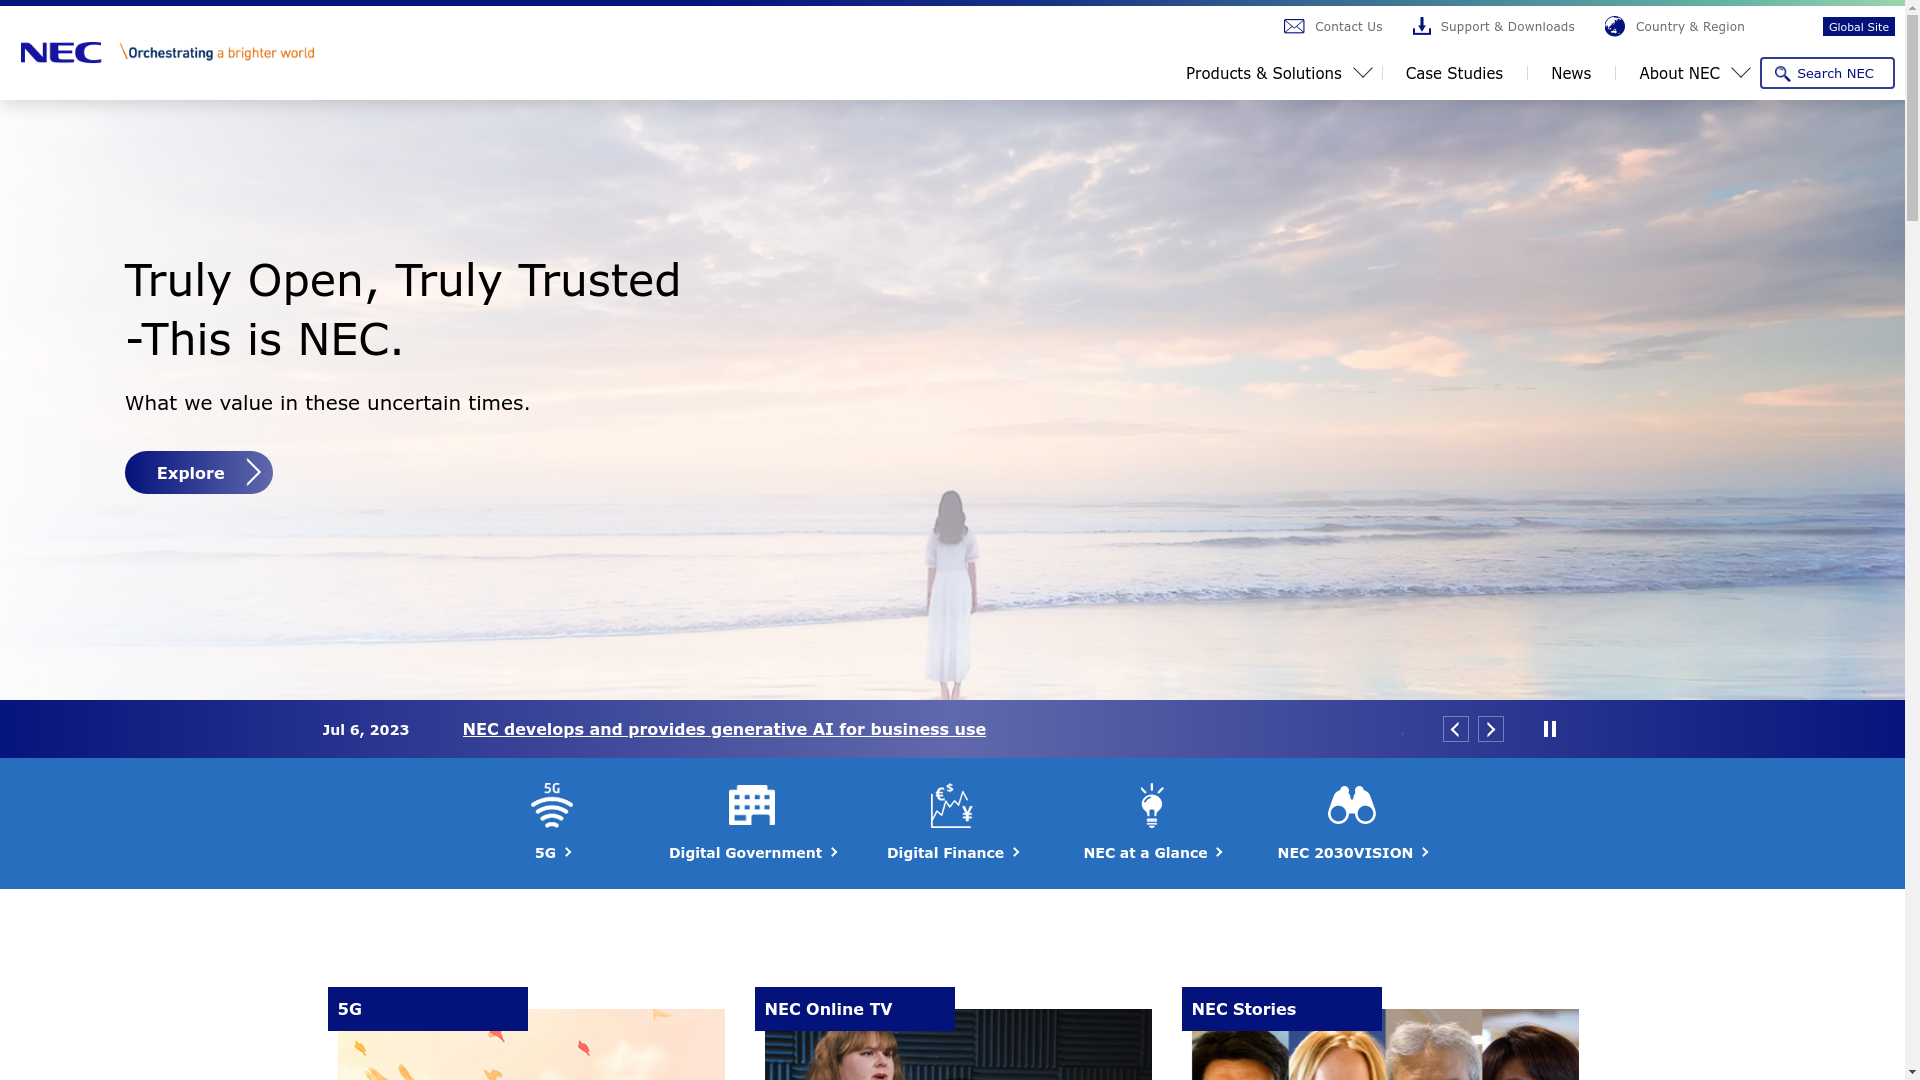Click the Contact Us envelope icon

tap(1294, 27)
